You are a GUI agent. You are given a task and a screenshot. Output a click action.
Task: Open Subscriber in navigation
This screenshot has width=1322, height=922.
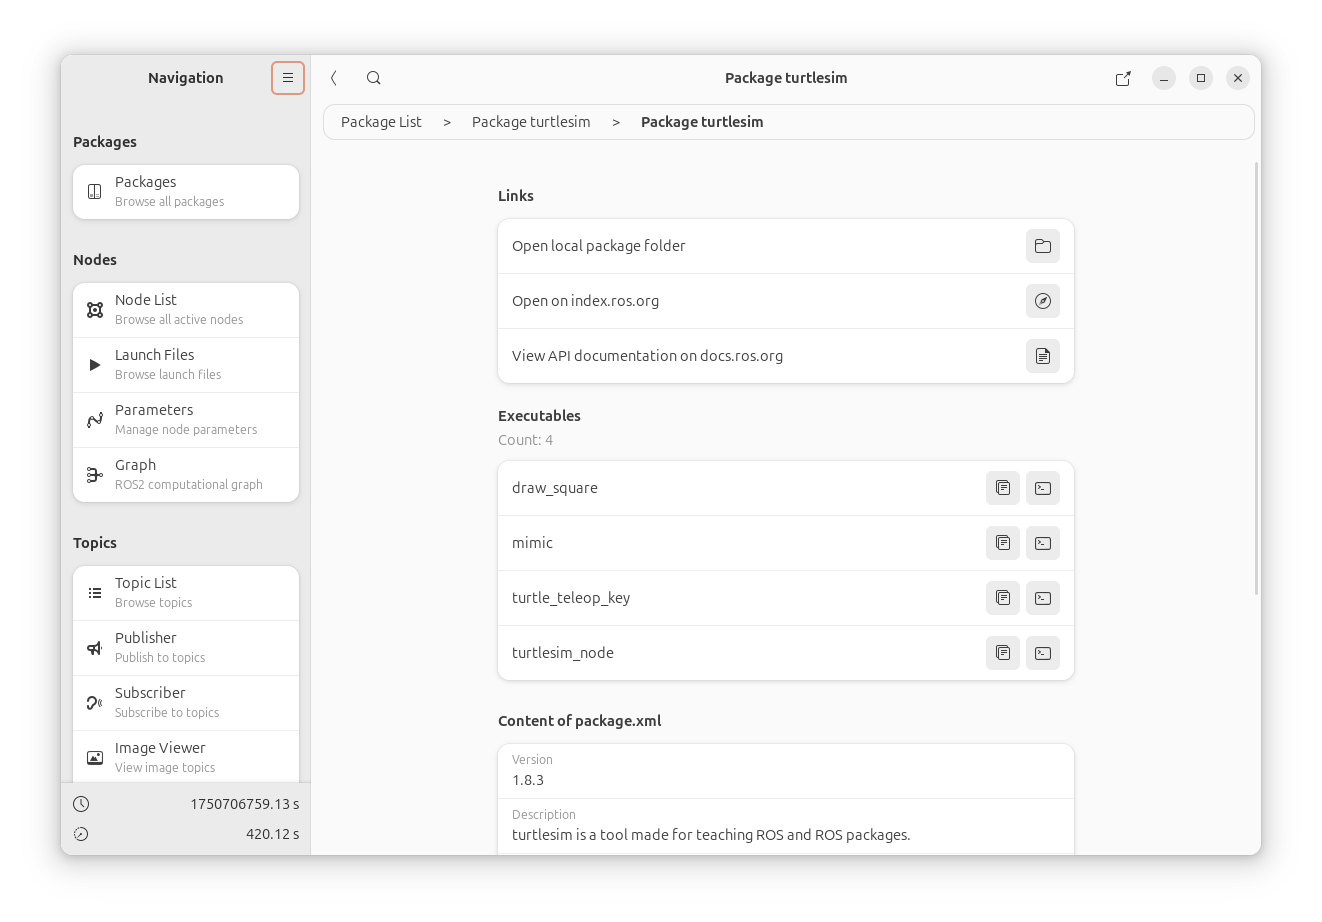(186, 703)
